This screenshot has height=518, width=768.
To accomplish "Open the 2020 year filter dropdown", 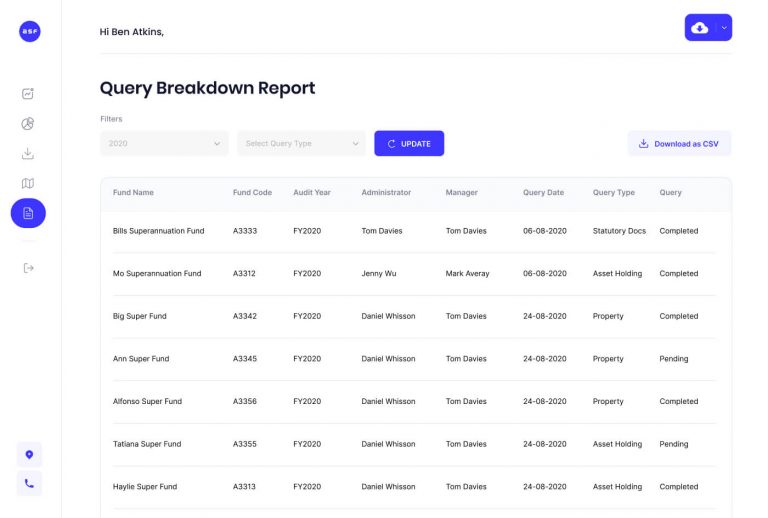I will pos(164,144).
